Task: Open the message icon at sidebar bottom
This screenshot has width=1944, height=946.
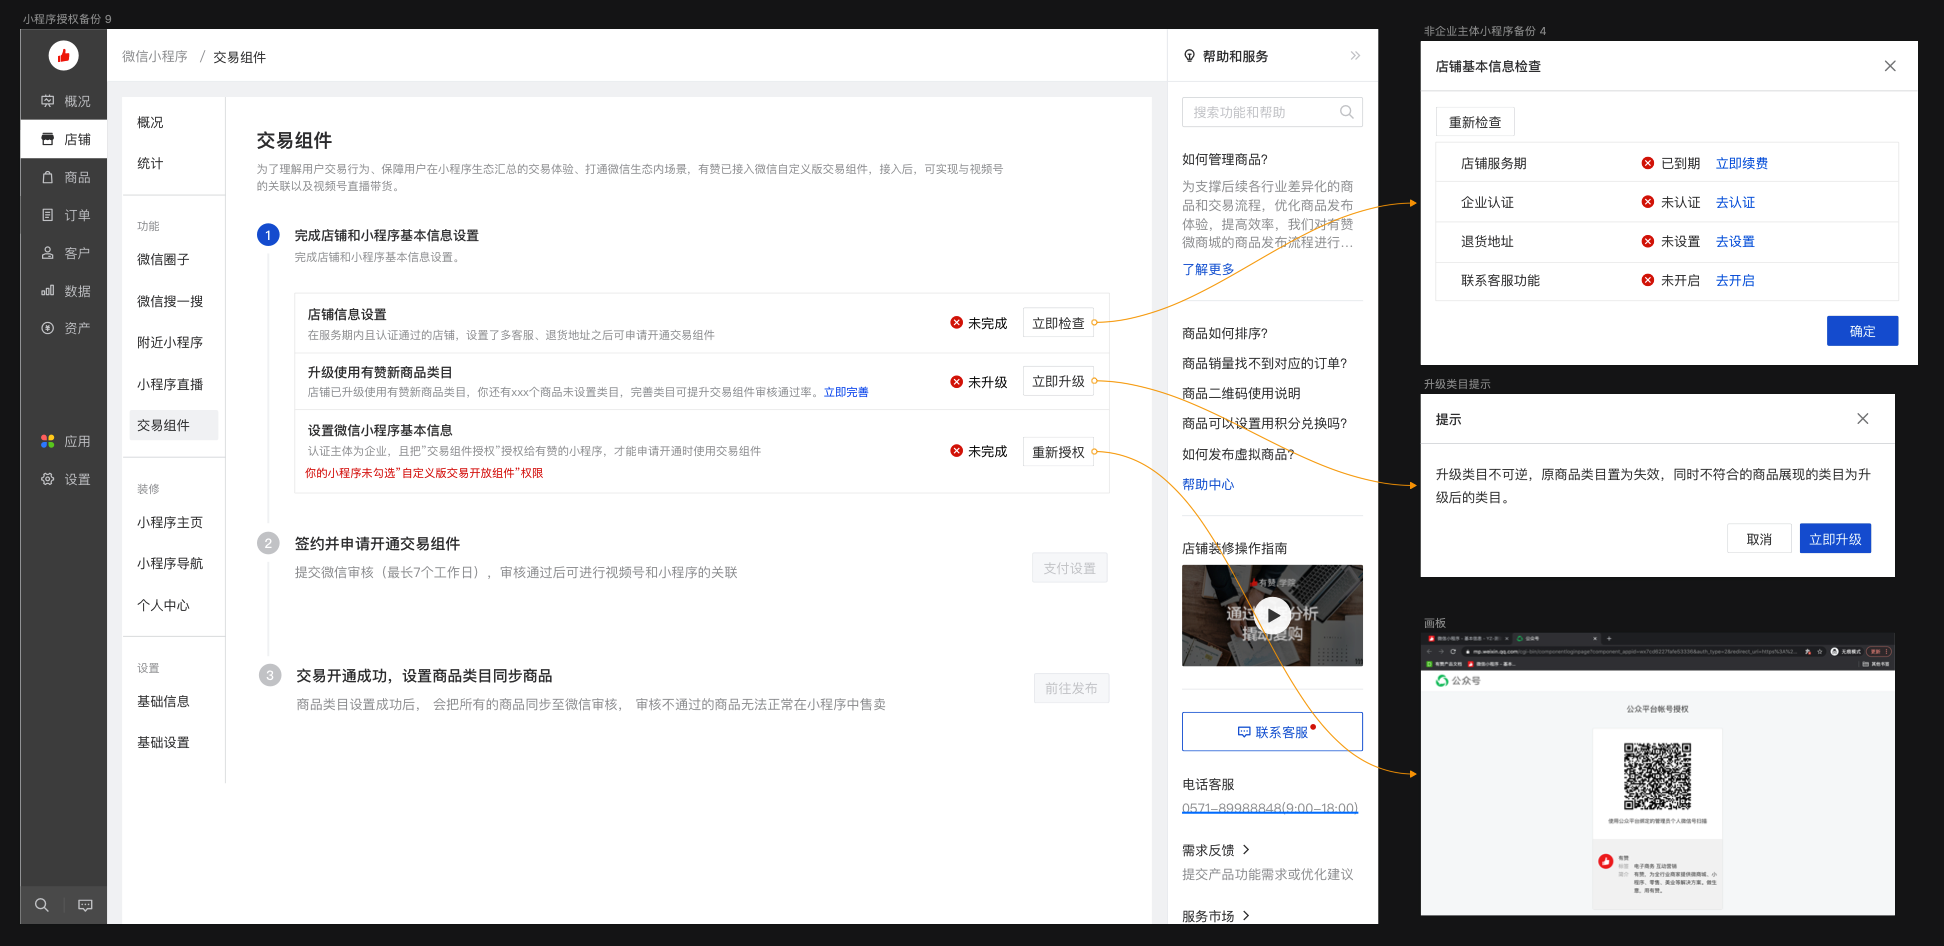Action: pos(86,905)
